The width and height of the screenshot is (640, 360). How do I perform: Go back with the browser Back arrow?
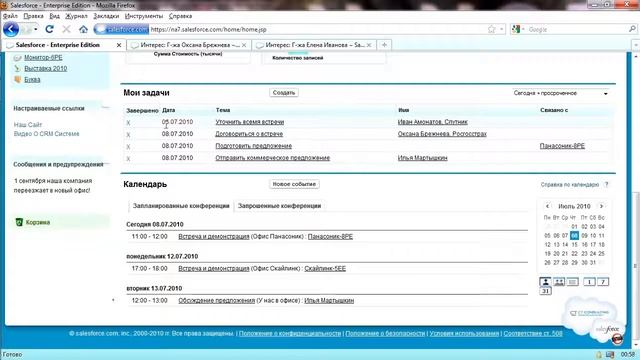tap(11, 29)
